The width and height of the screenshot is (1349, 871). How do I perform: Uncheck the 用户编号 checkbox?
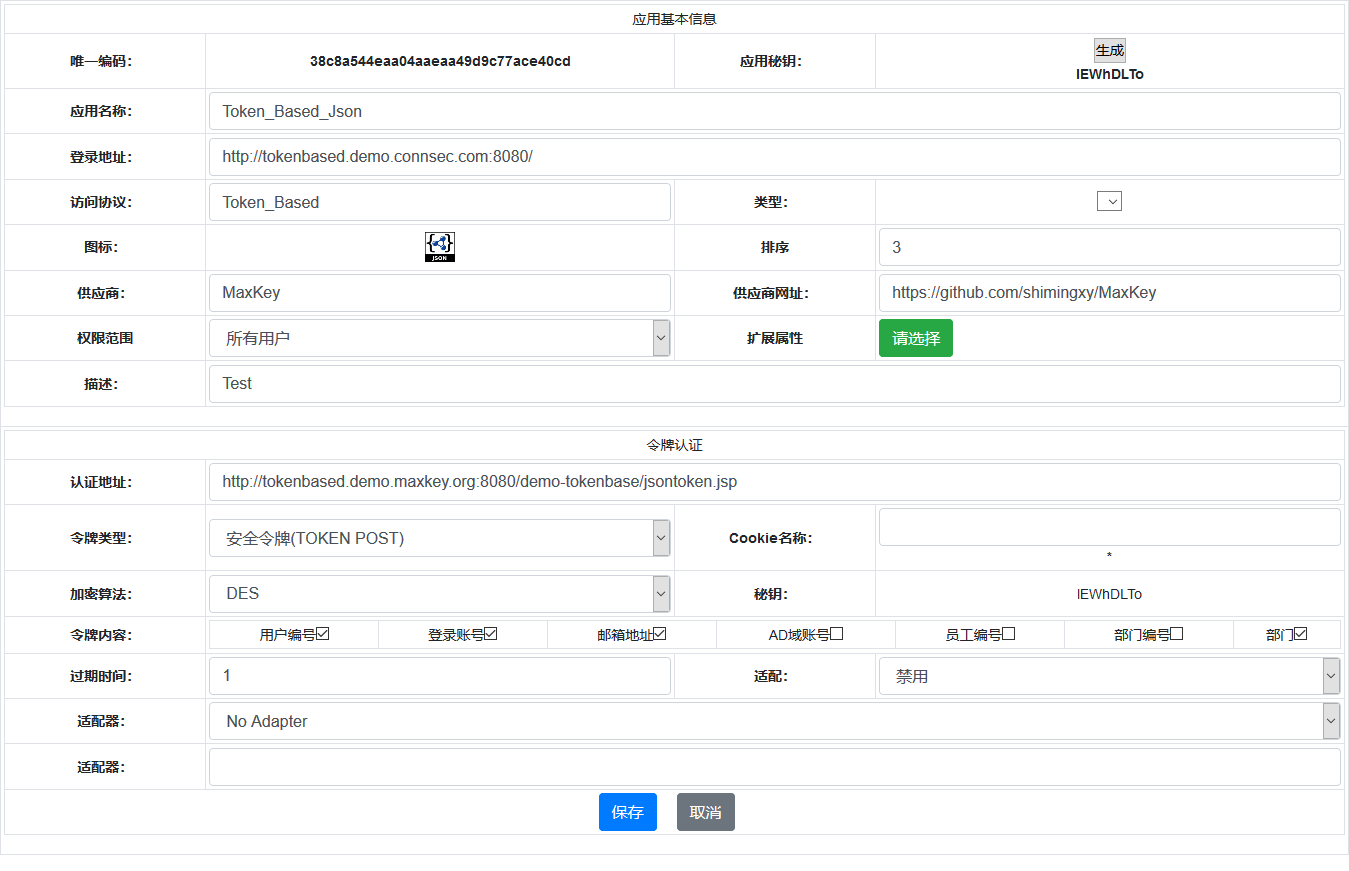point(323,634)
